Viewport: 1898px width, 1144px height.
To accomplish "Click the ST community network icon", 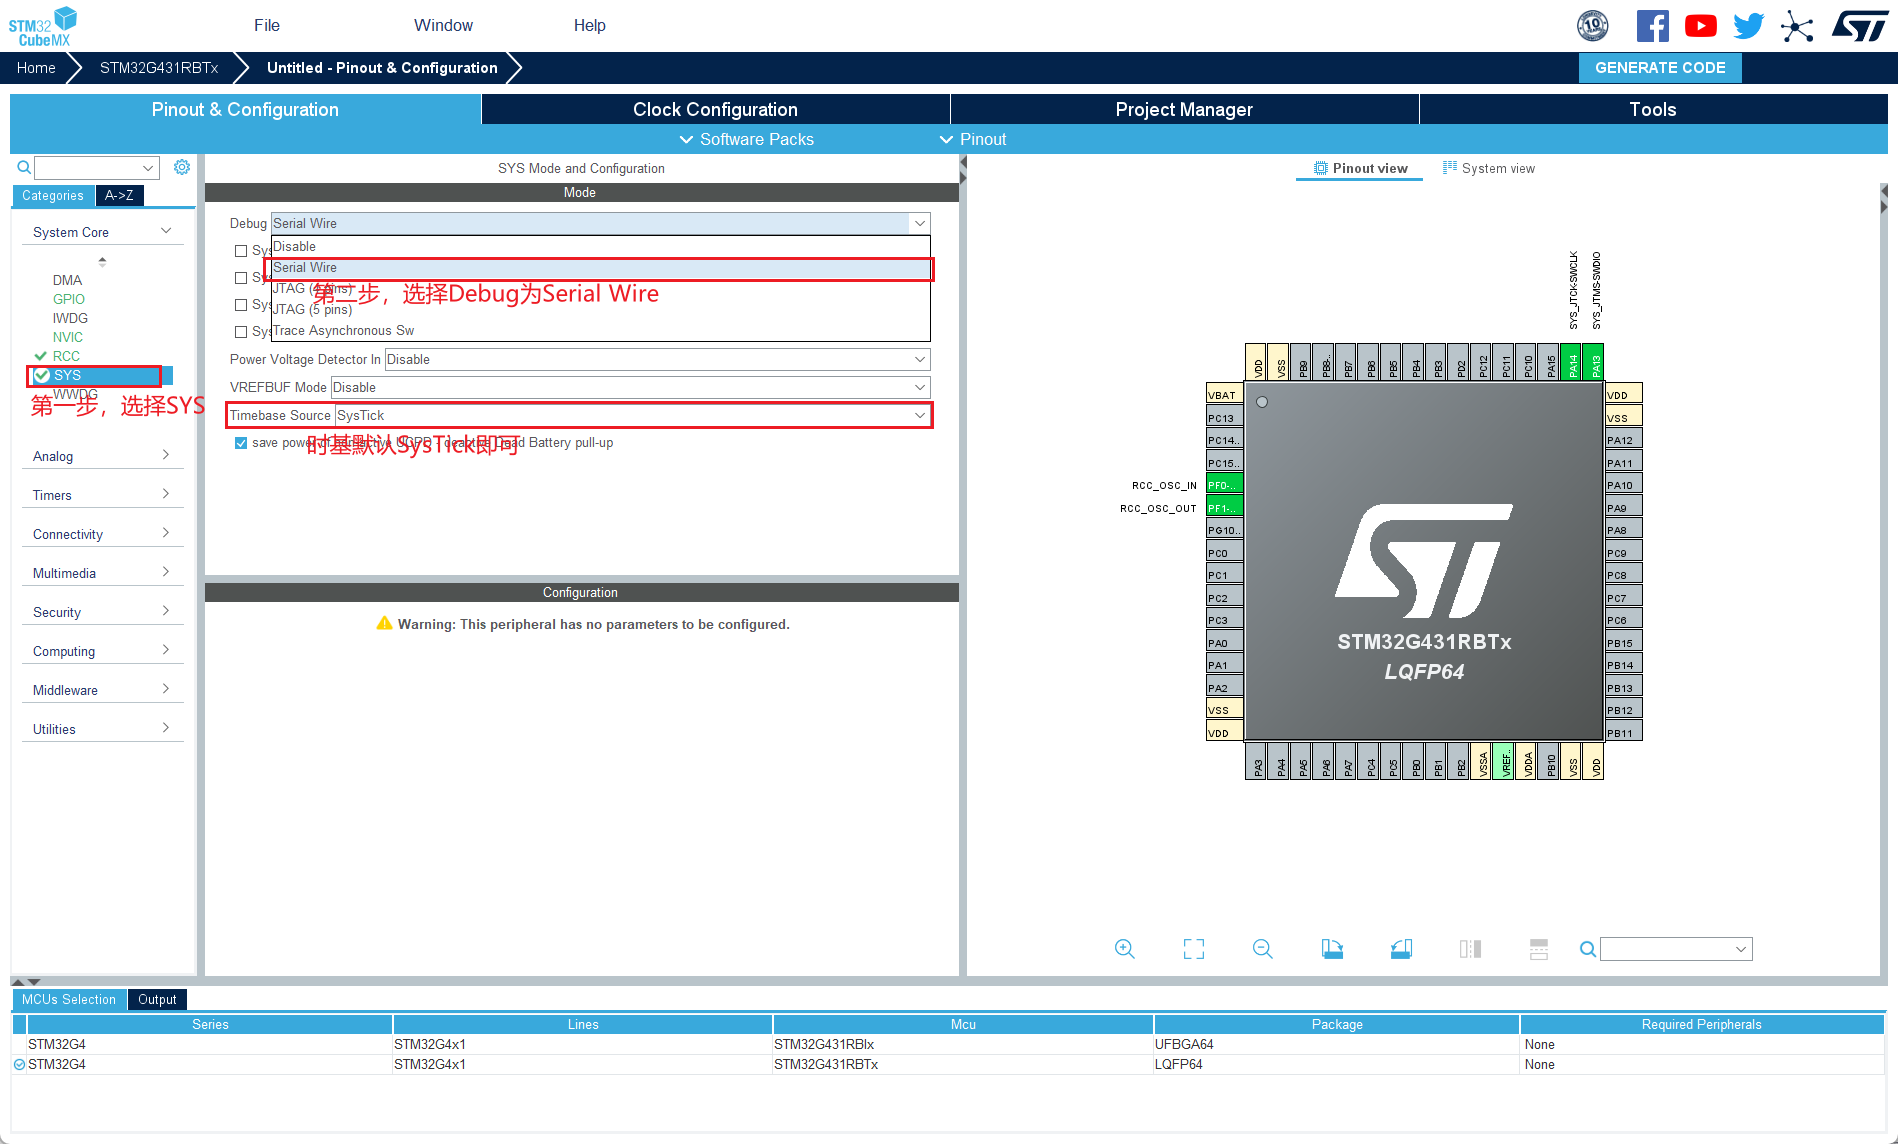I will point(1797,26).
